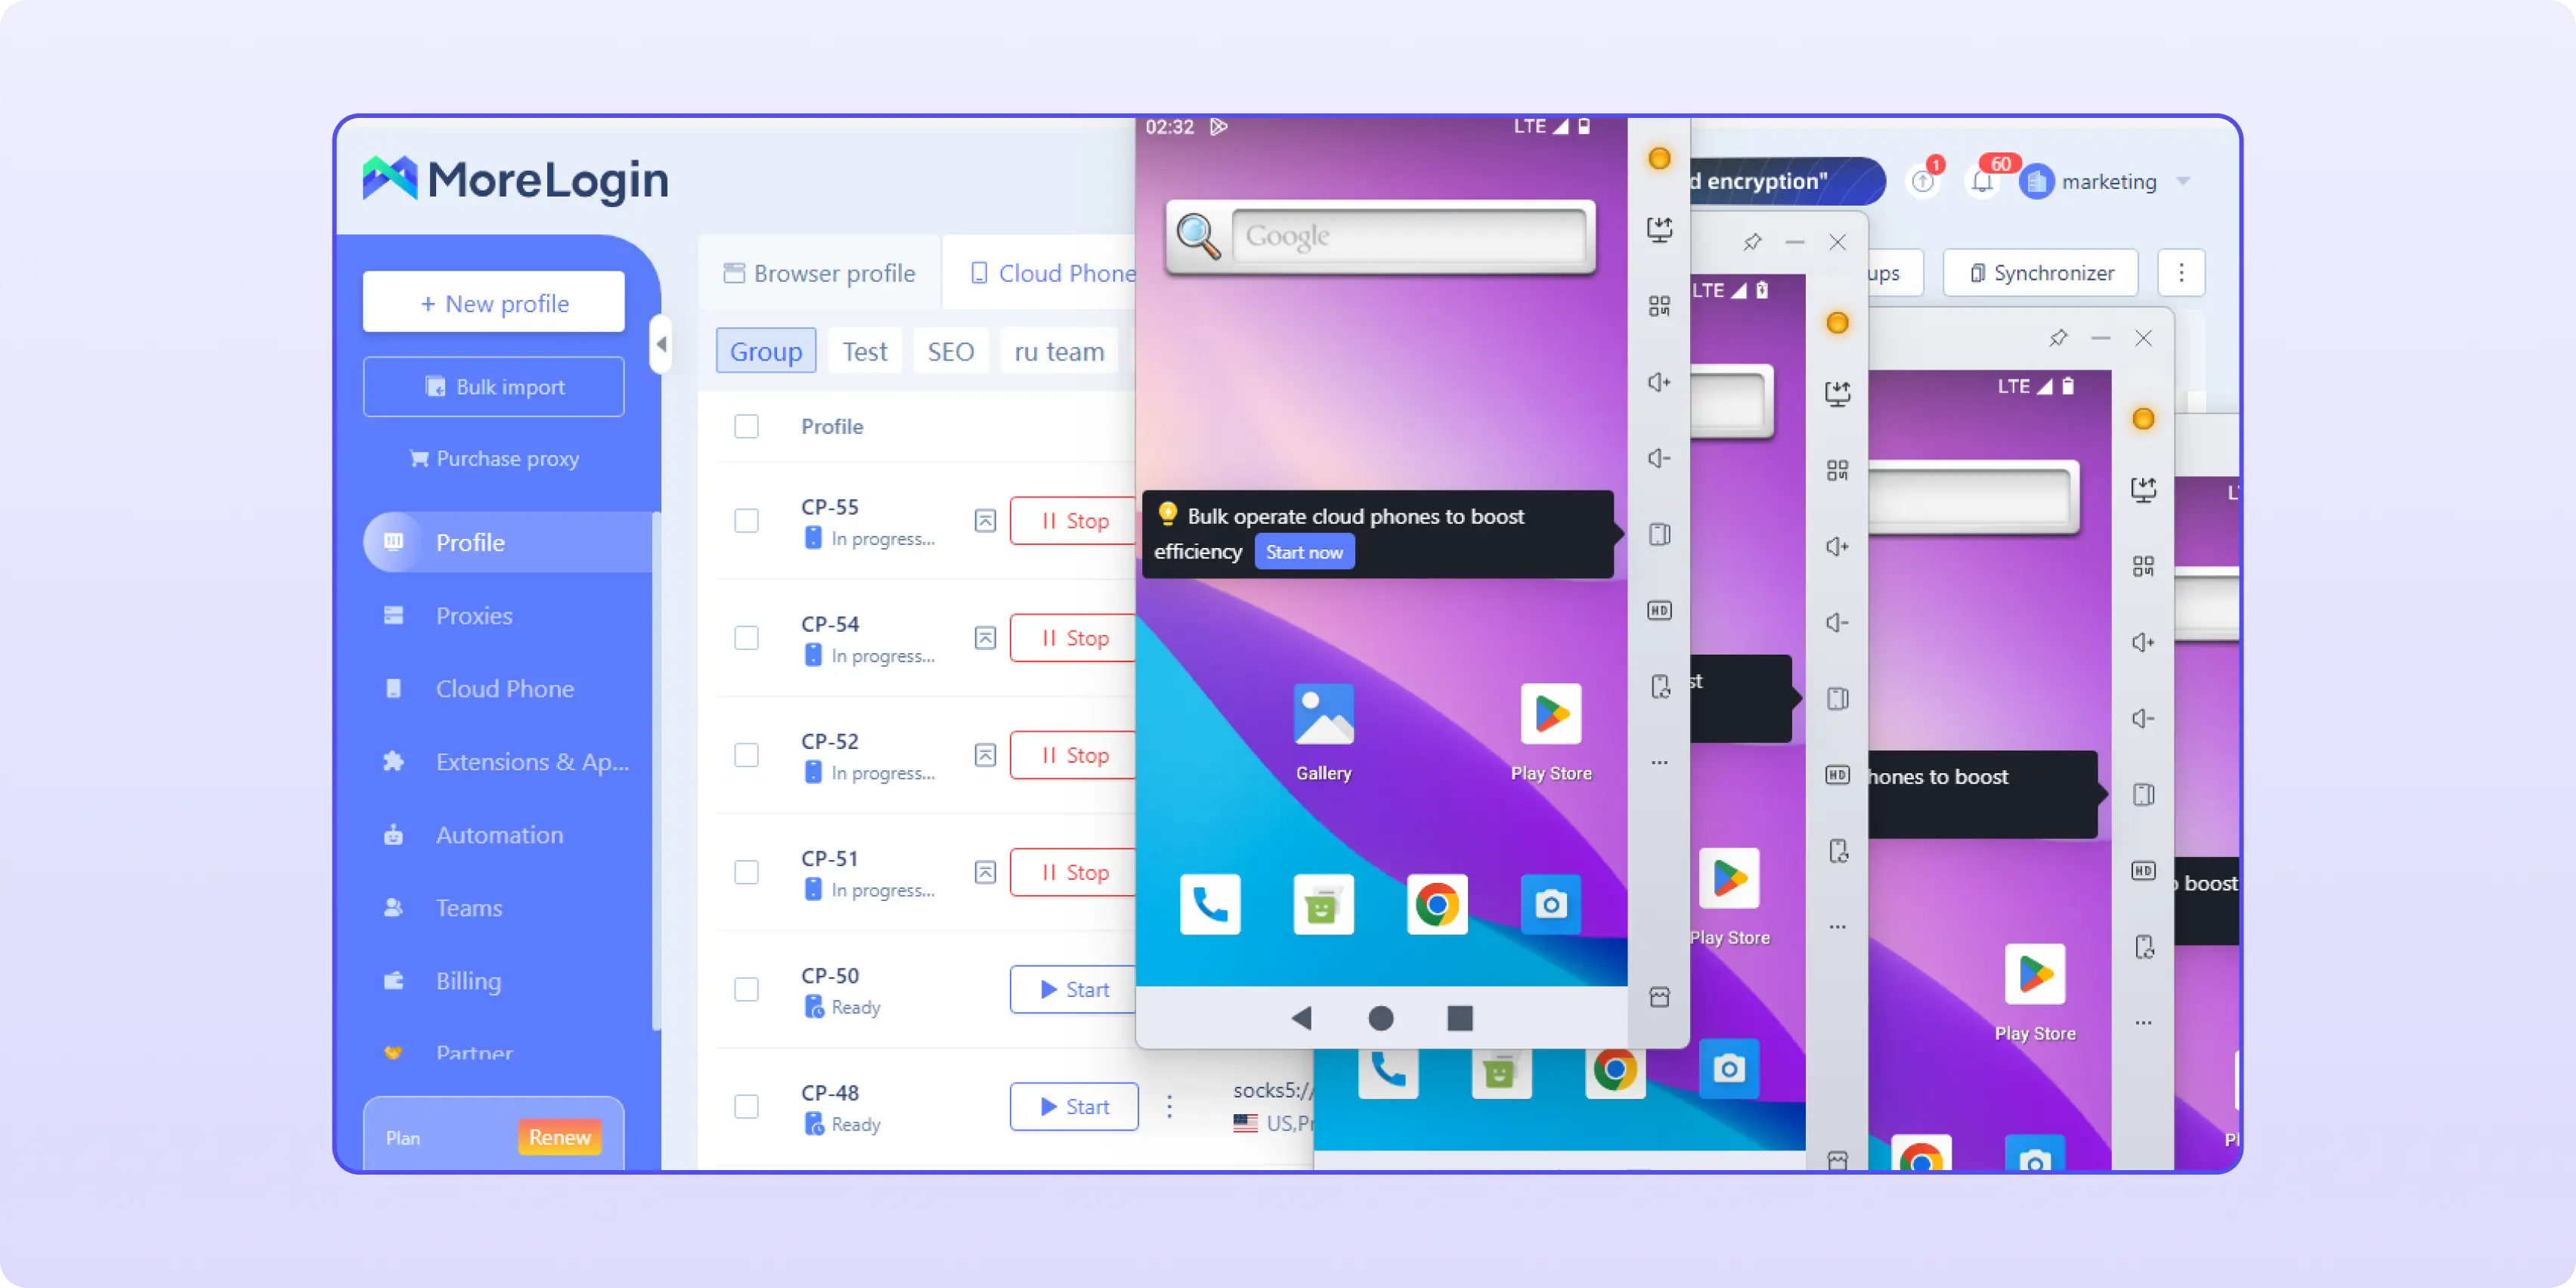Click the New profile button
The image size is (2576, 1288).
494,303
